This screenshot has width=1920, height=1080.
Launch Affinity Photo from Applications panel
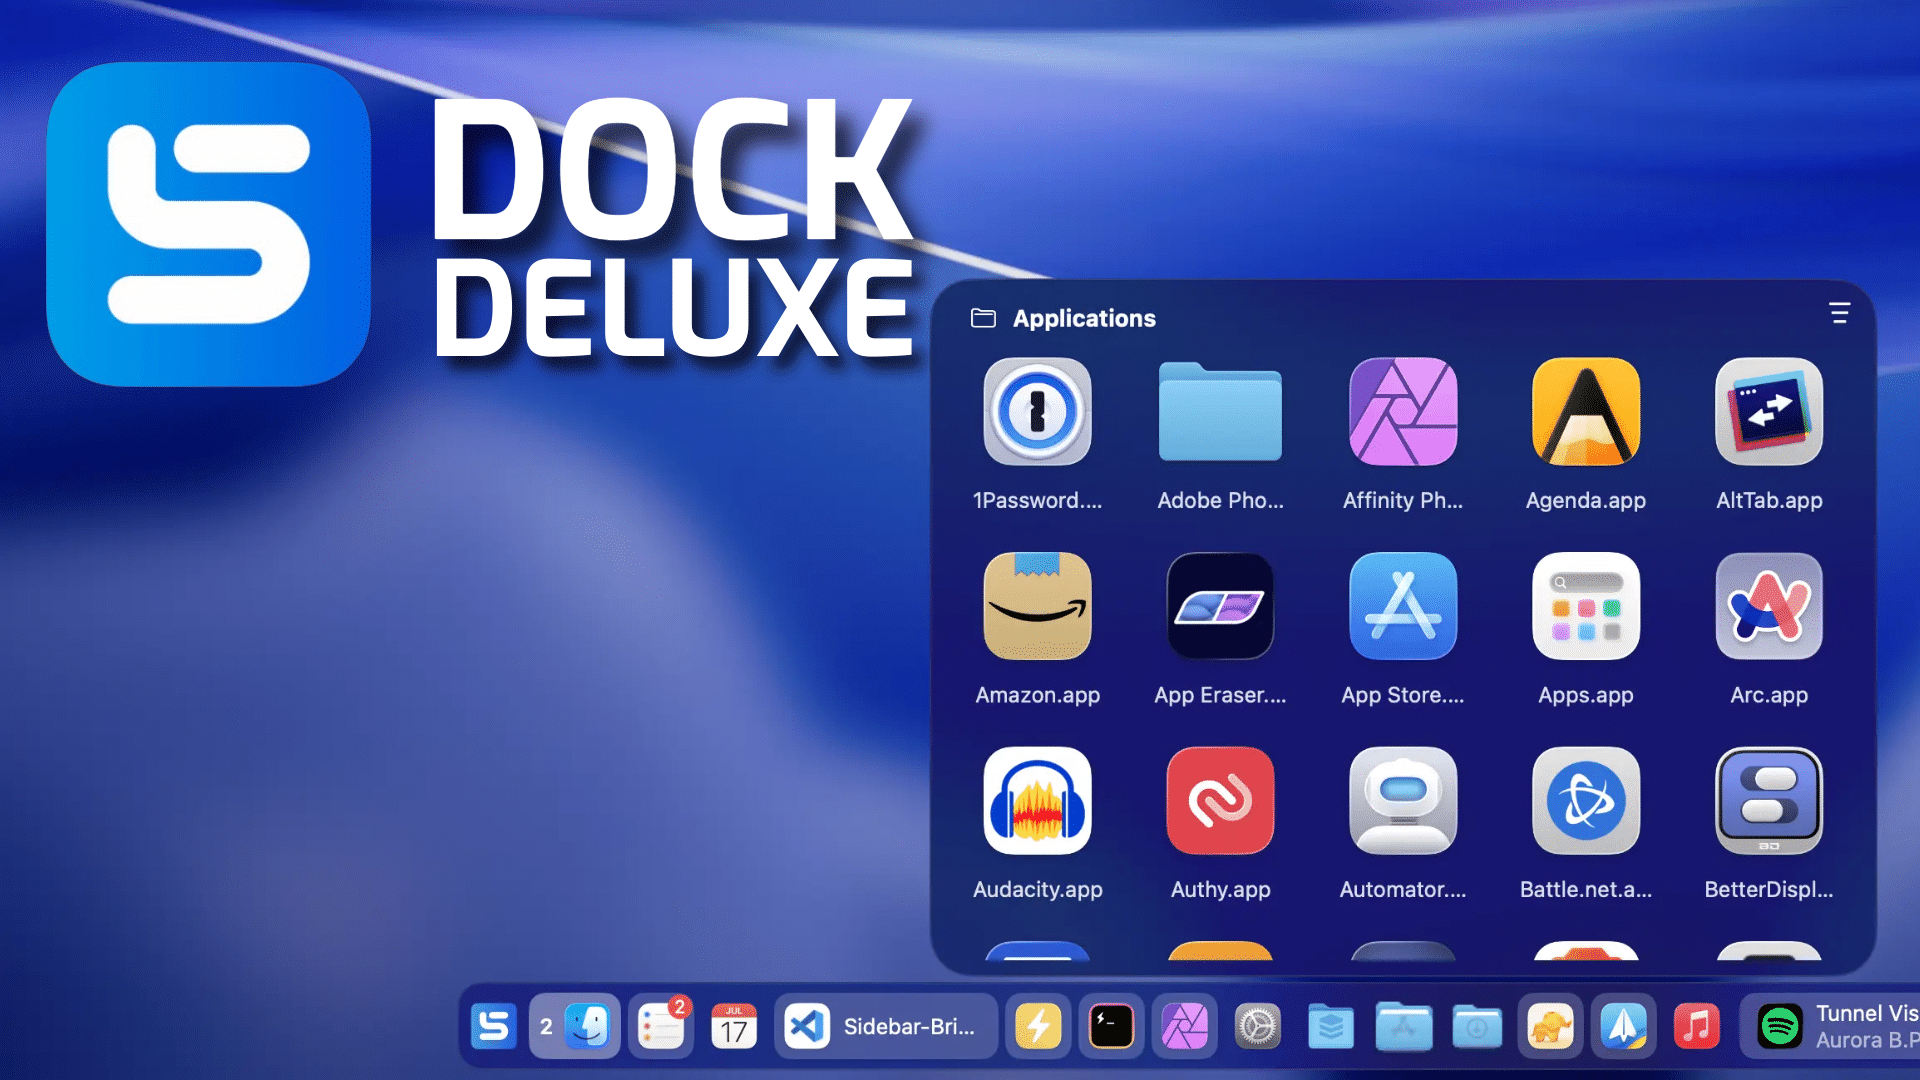click(x=1402, y=412)
